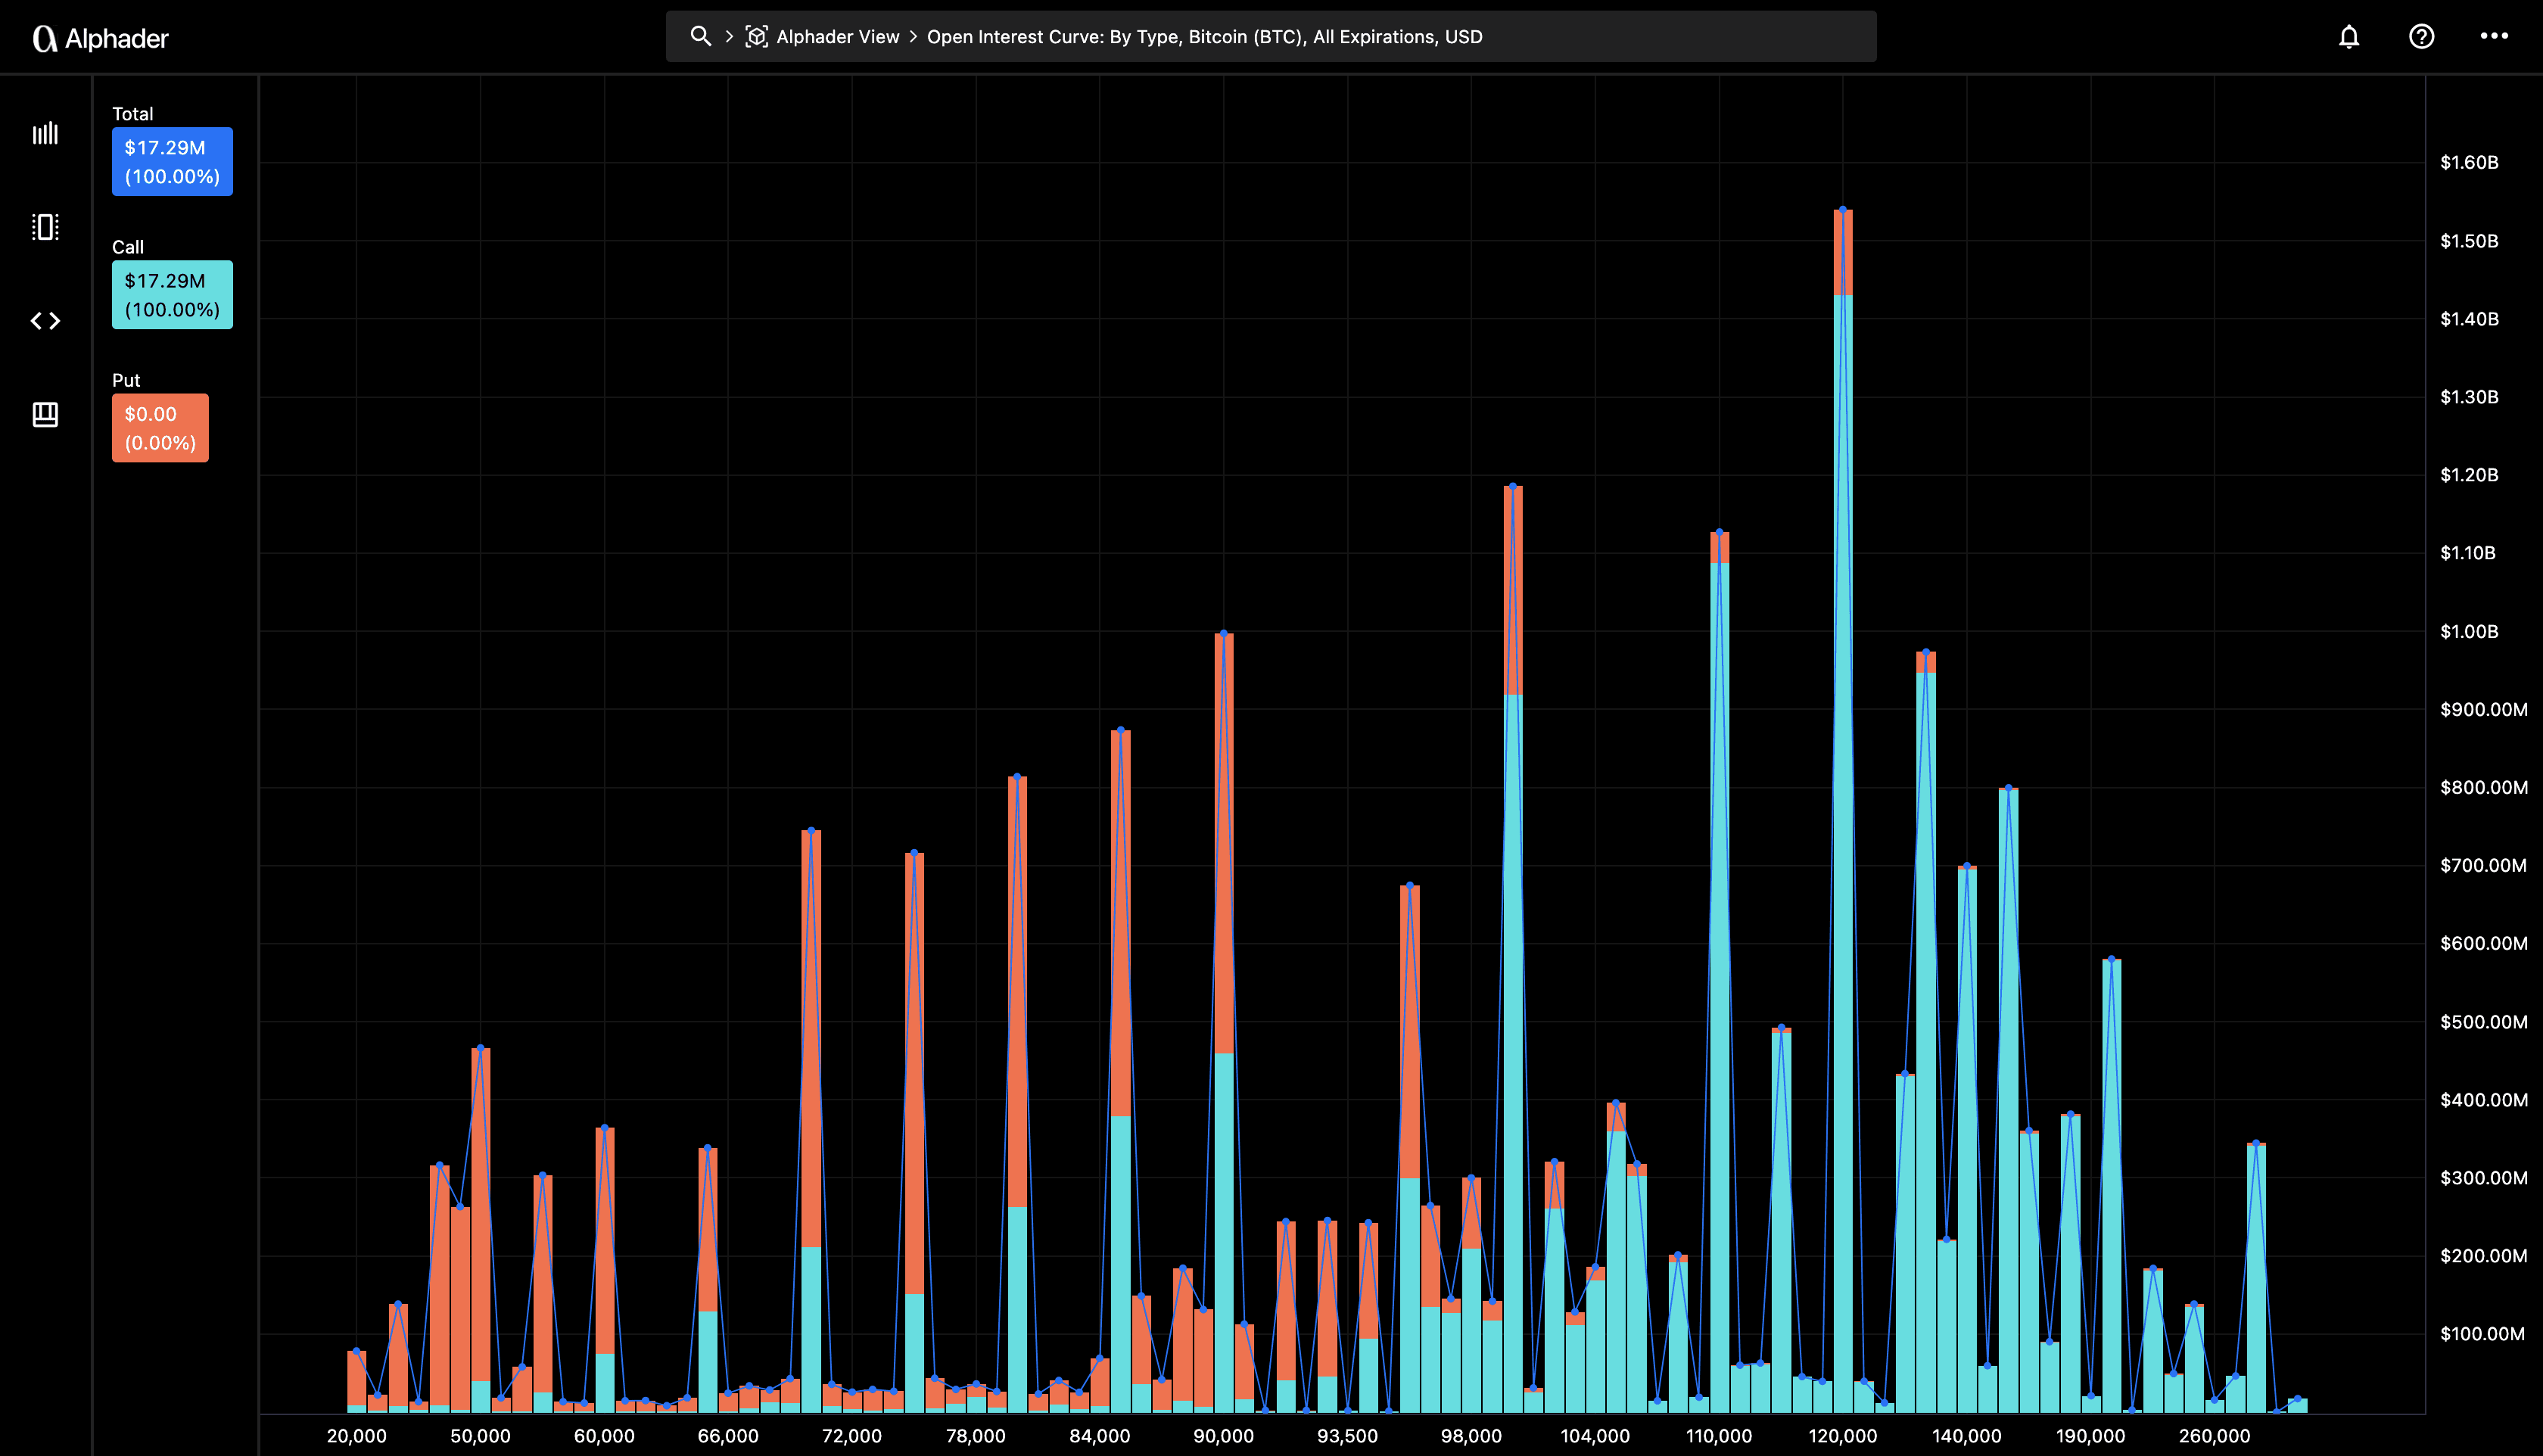This screenshot has height=1456, width=2543.
Task: Click the 90,000 x-axis strike label
Action: click(x=1224, y=1436)
